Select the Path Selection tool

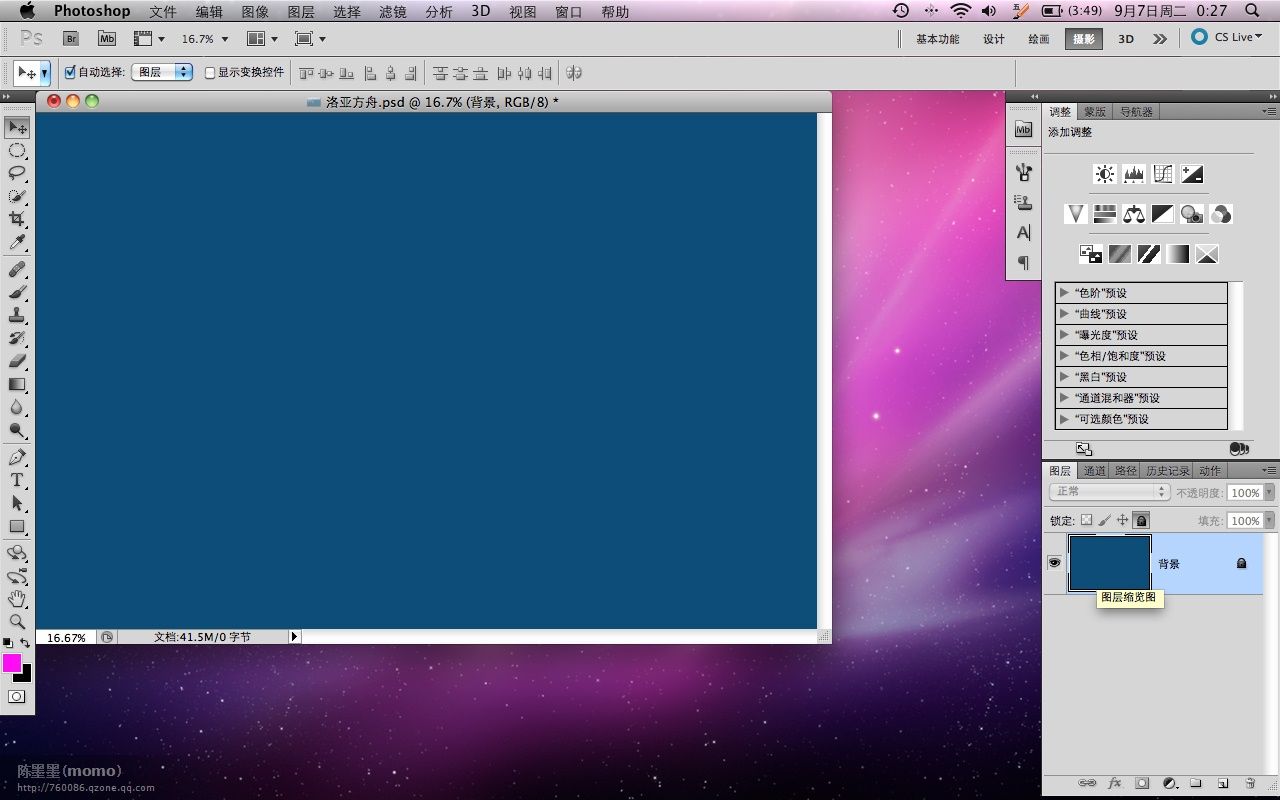pos(17,504)
